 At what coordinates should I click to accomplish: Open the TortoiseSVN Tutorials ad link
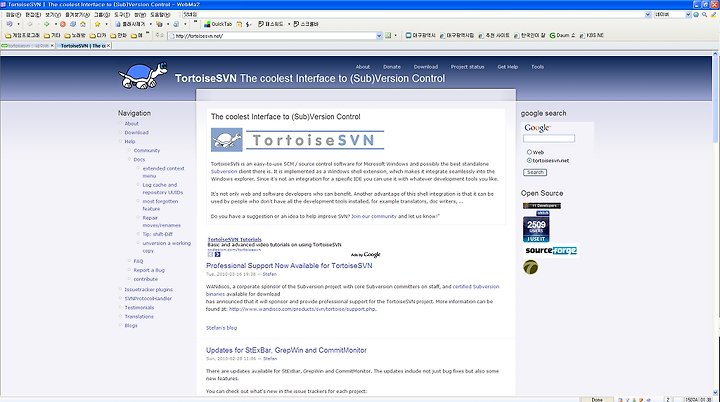[x=234, y=239]
